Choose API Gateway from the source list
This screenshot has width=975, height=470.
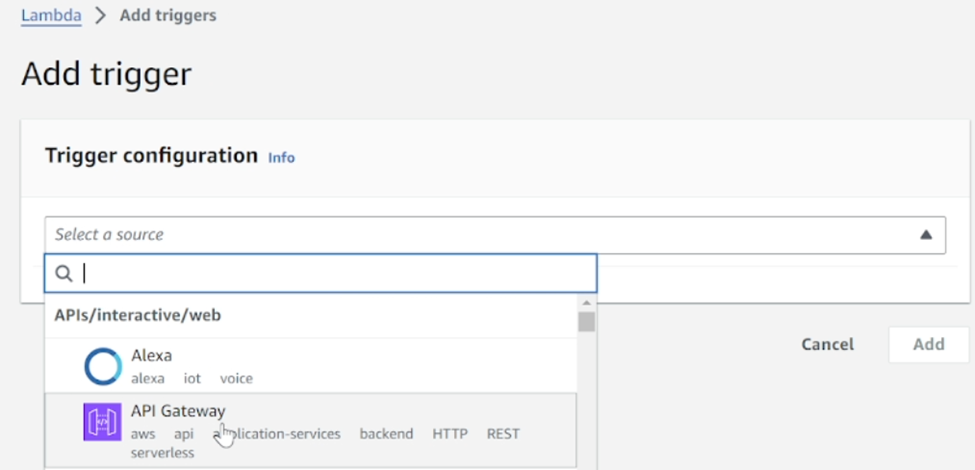[x=310, y=430]
